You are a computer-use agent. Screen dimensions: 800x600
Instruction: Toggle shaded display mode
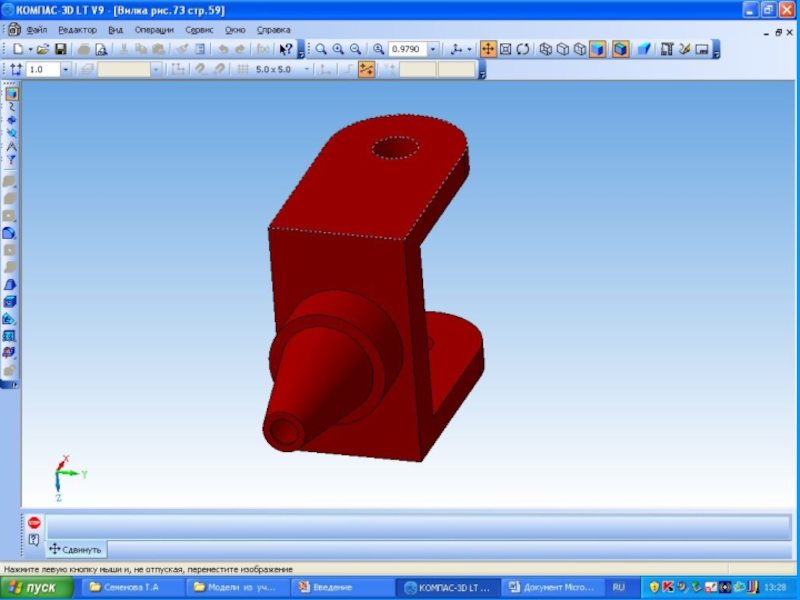[597, 49]
